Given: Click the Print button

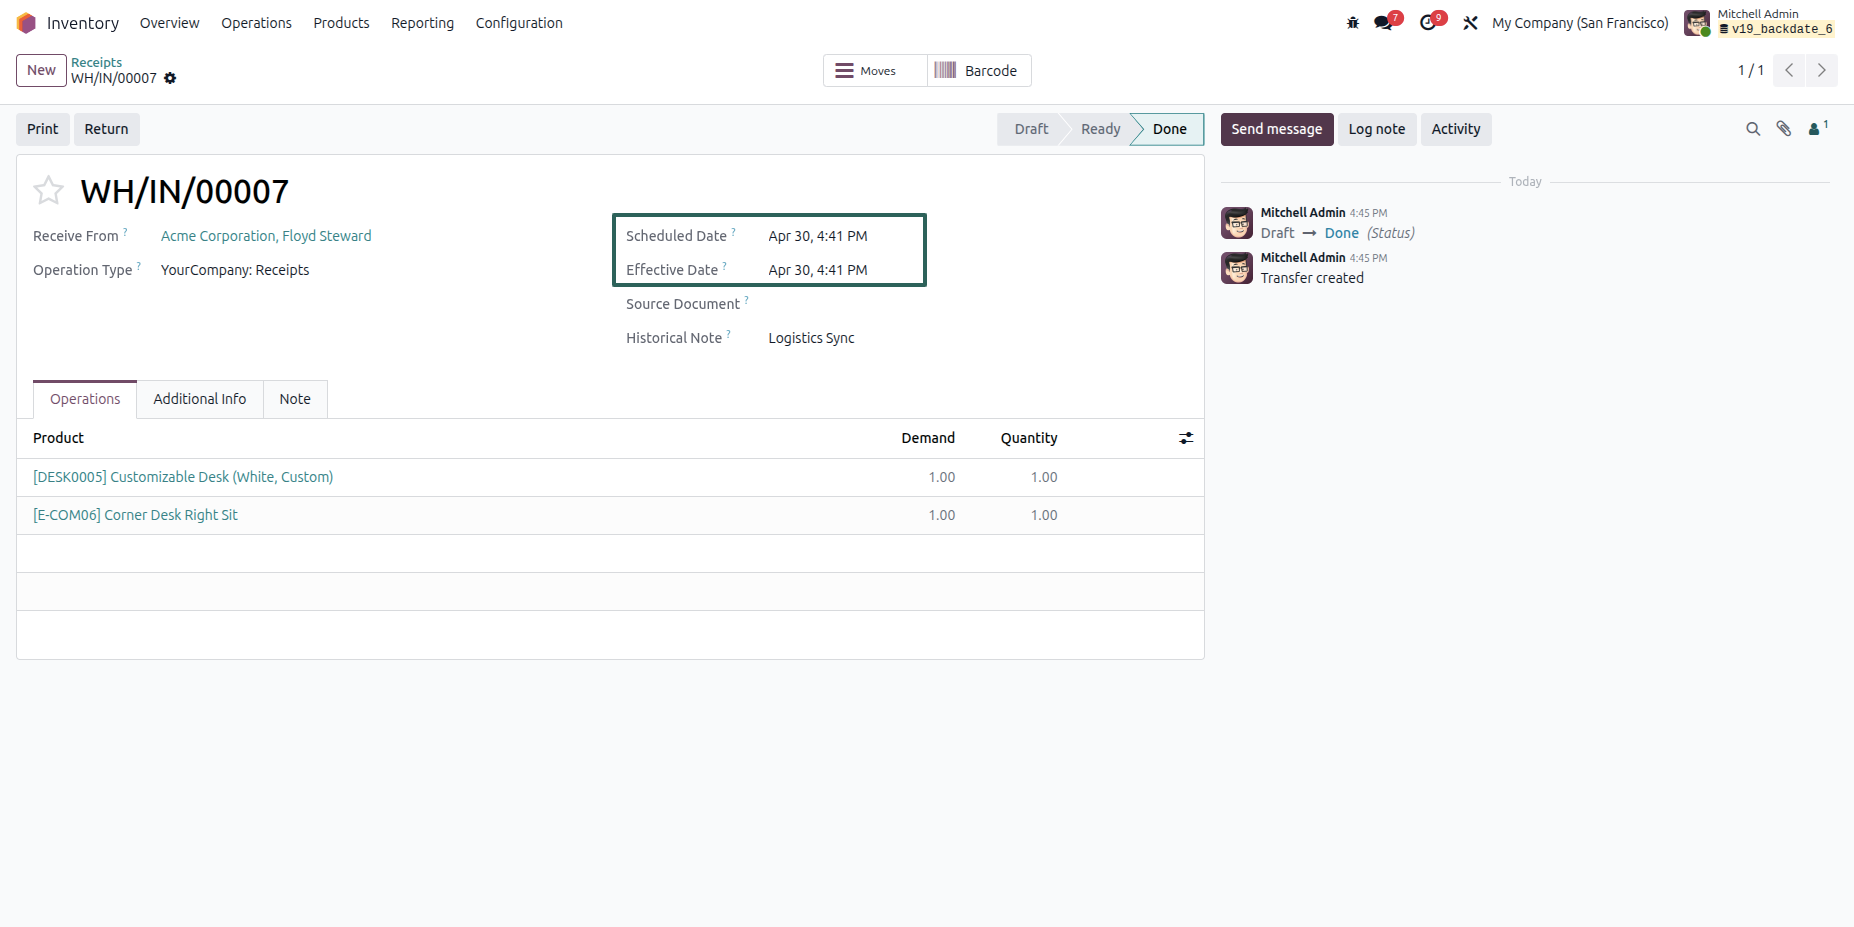Looking at the screenshot, I should [43, 129].
